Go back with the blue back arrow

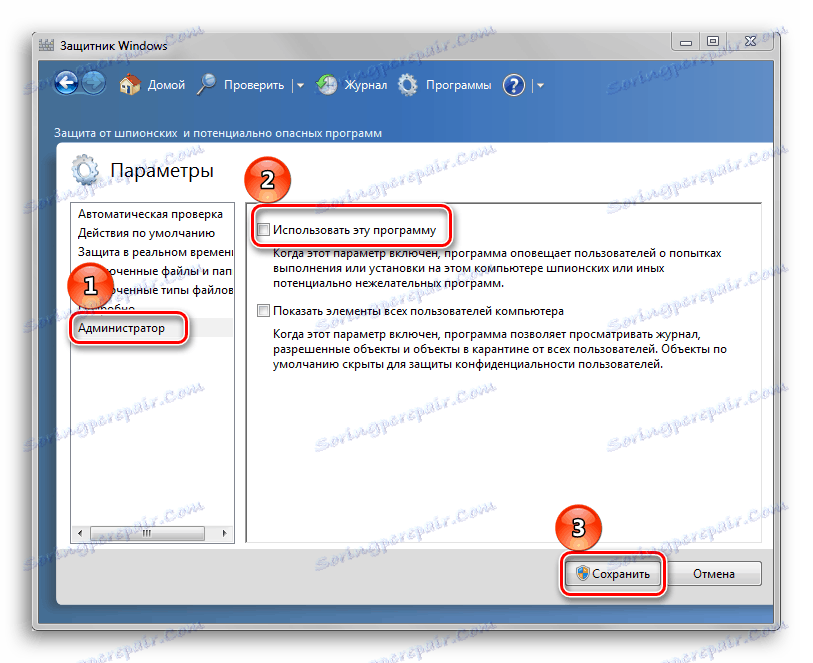(x=66, y=83)
